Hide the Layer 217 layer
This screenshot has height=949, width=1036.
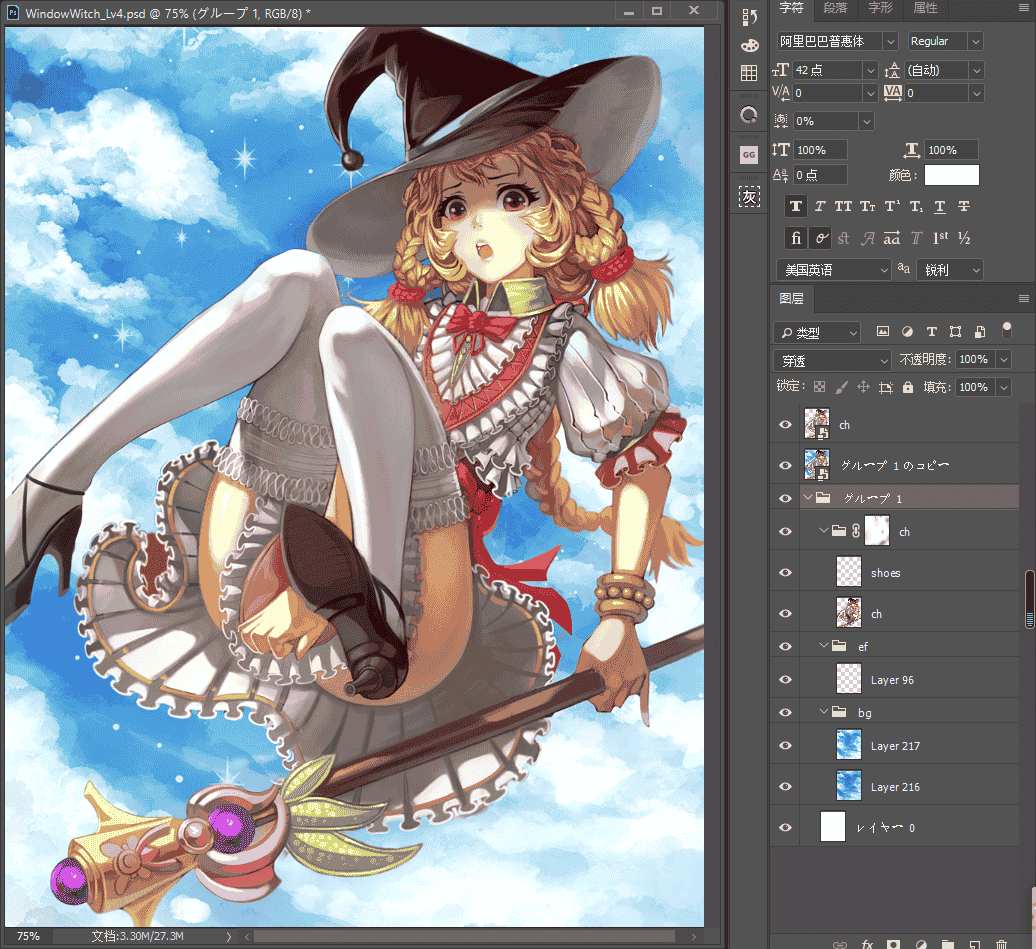[785, 745]
